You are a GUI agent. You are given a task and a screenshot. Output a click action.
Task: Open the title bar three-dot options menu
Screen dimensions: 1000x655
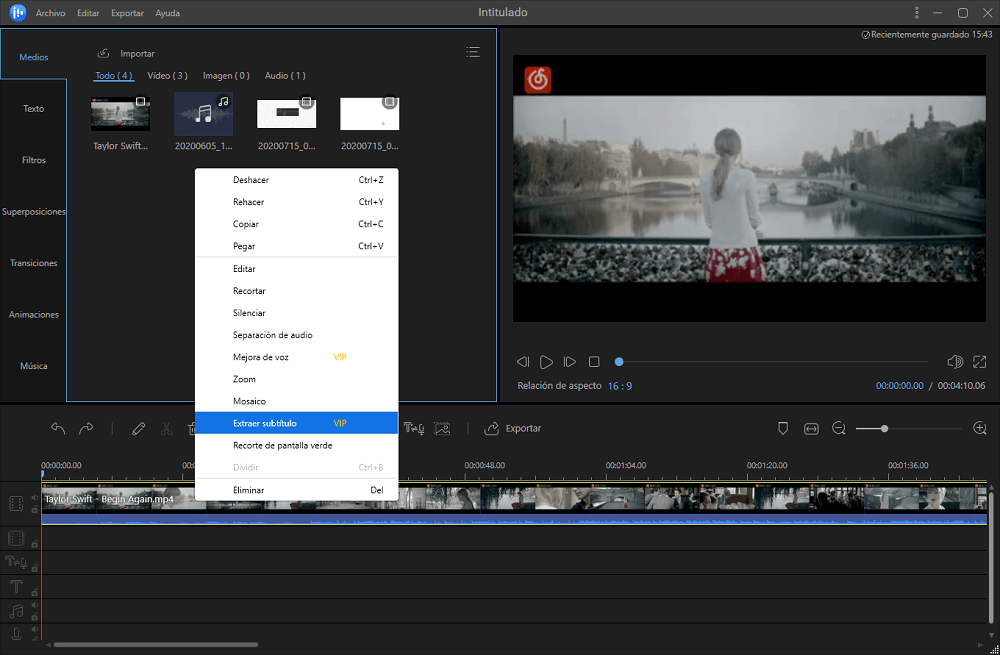tap(916, 13)
